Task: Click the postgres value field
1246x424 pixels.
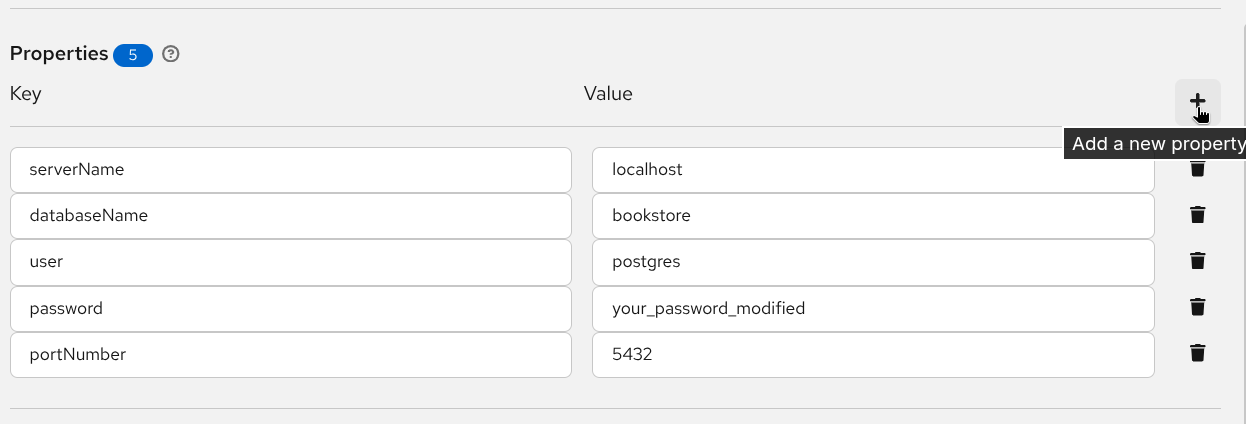Action: pyautogui.click(x=872, y=262)
